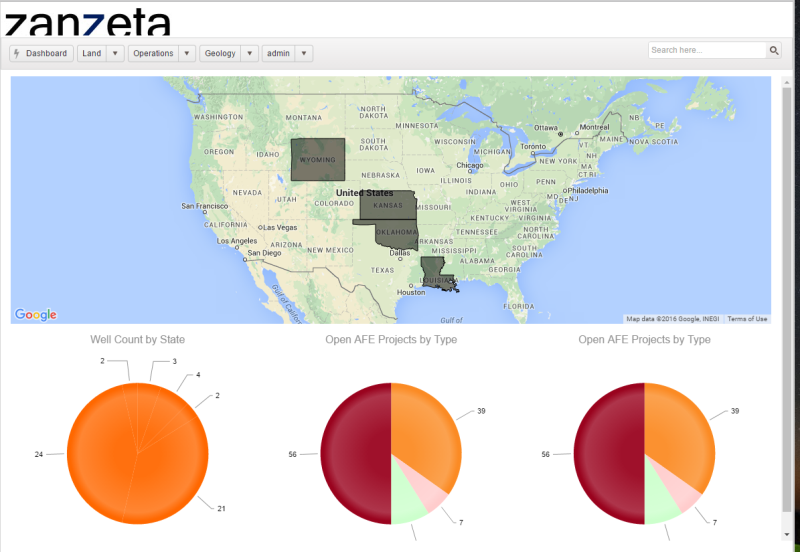Click the 56 label on right pie chart
The image size is (800, 552).
[545, 454]
